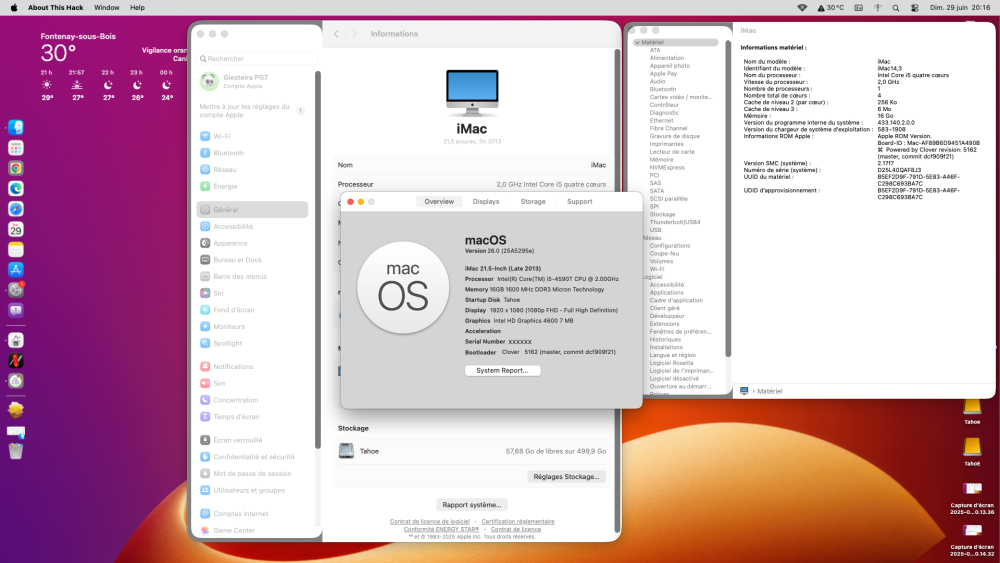Open App Store from the Dock
Screen dimensions: 1000x563
click(x=16, y=270)
